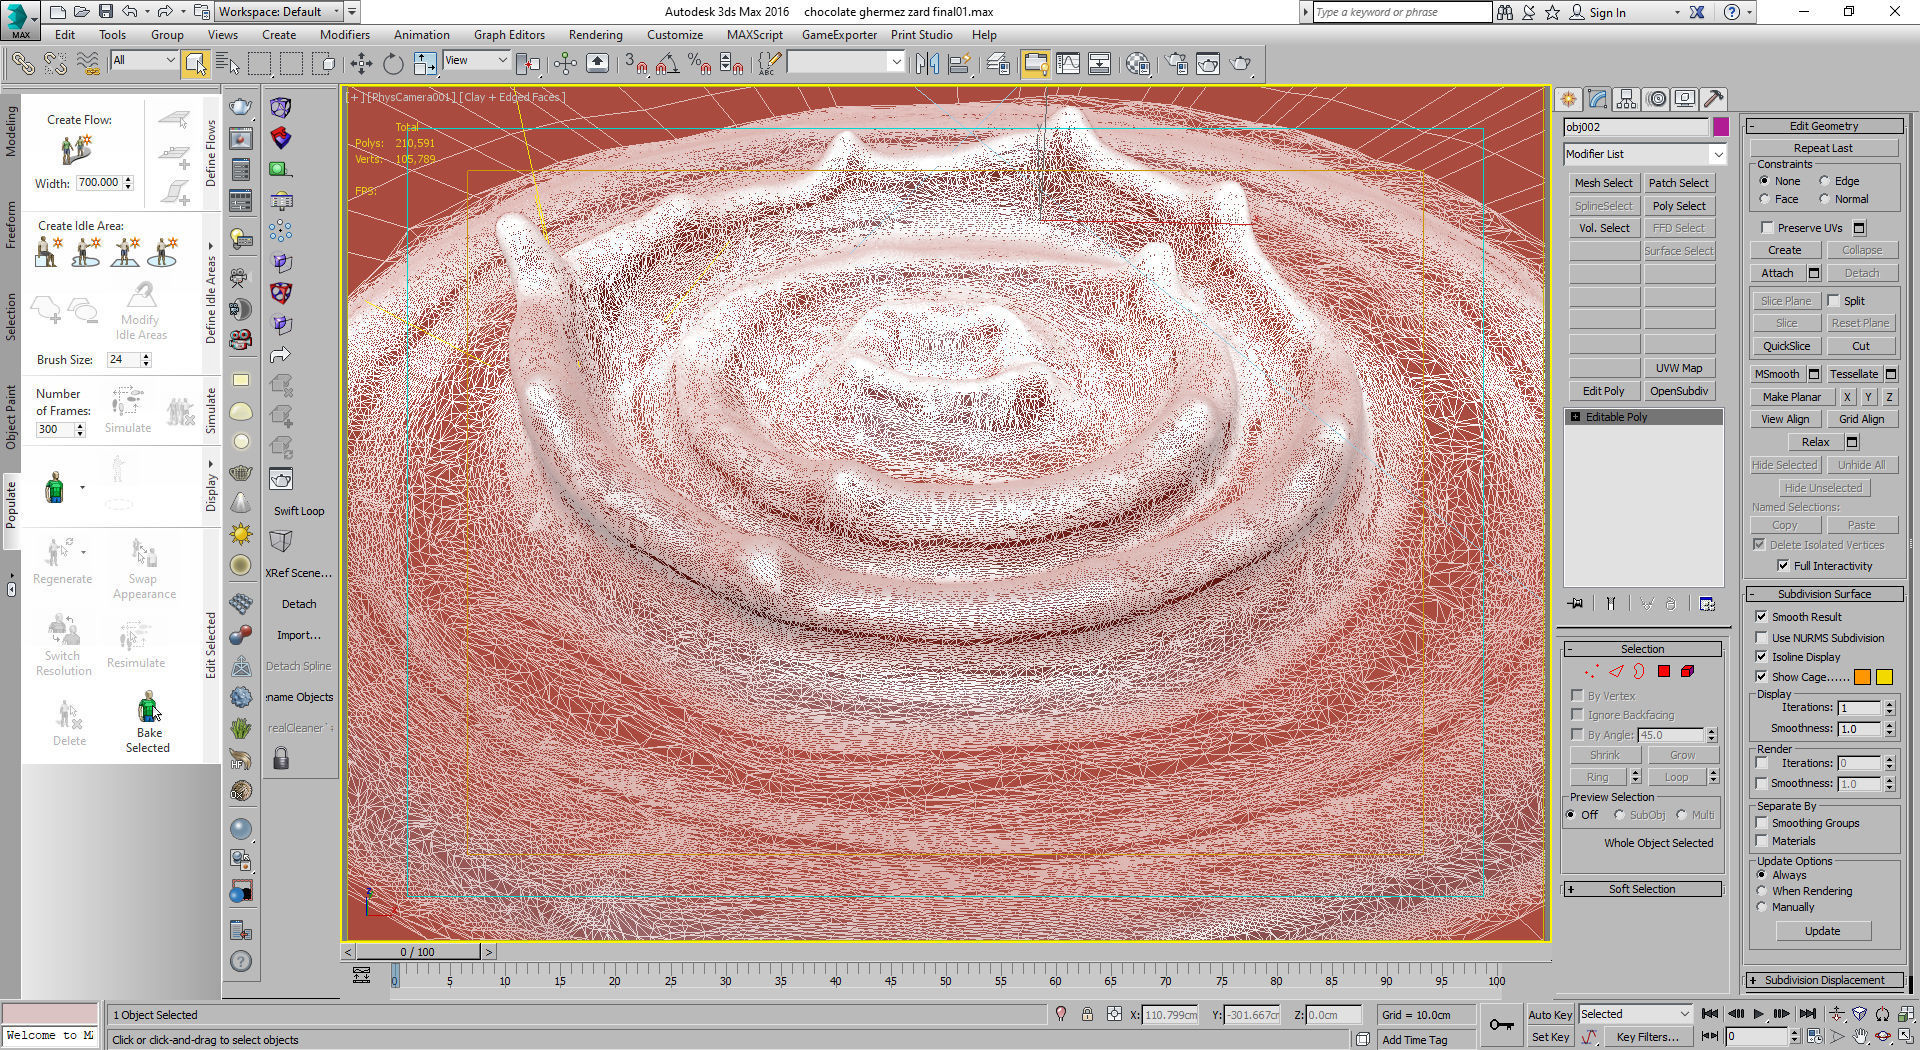The width and height of the screenshot is (1920, 1050).
Task: Switch to the Utilities command panel tab
Action: click(x=1713, y=99)
